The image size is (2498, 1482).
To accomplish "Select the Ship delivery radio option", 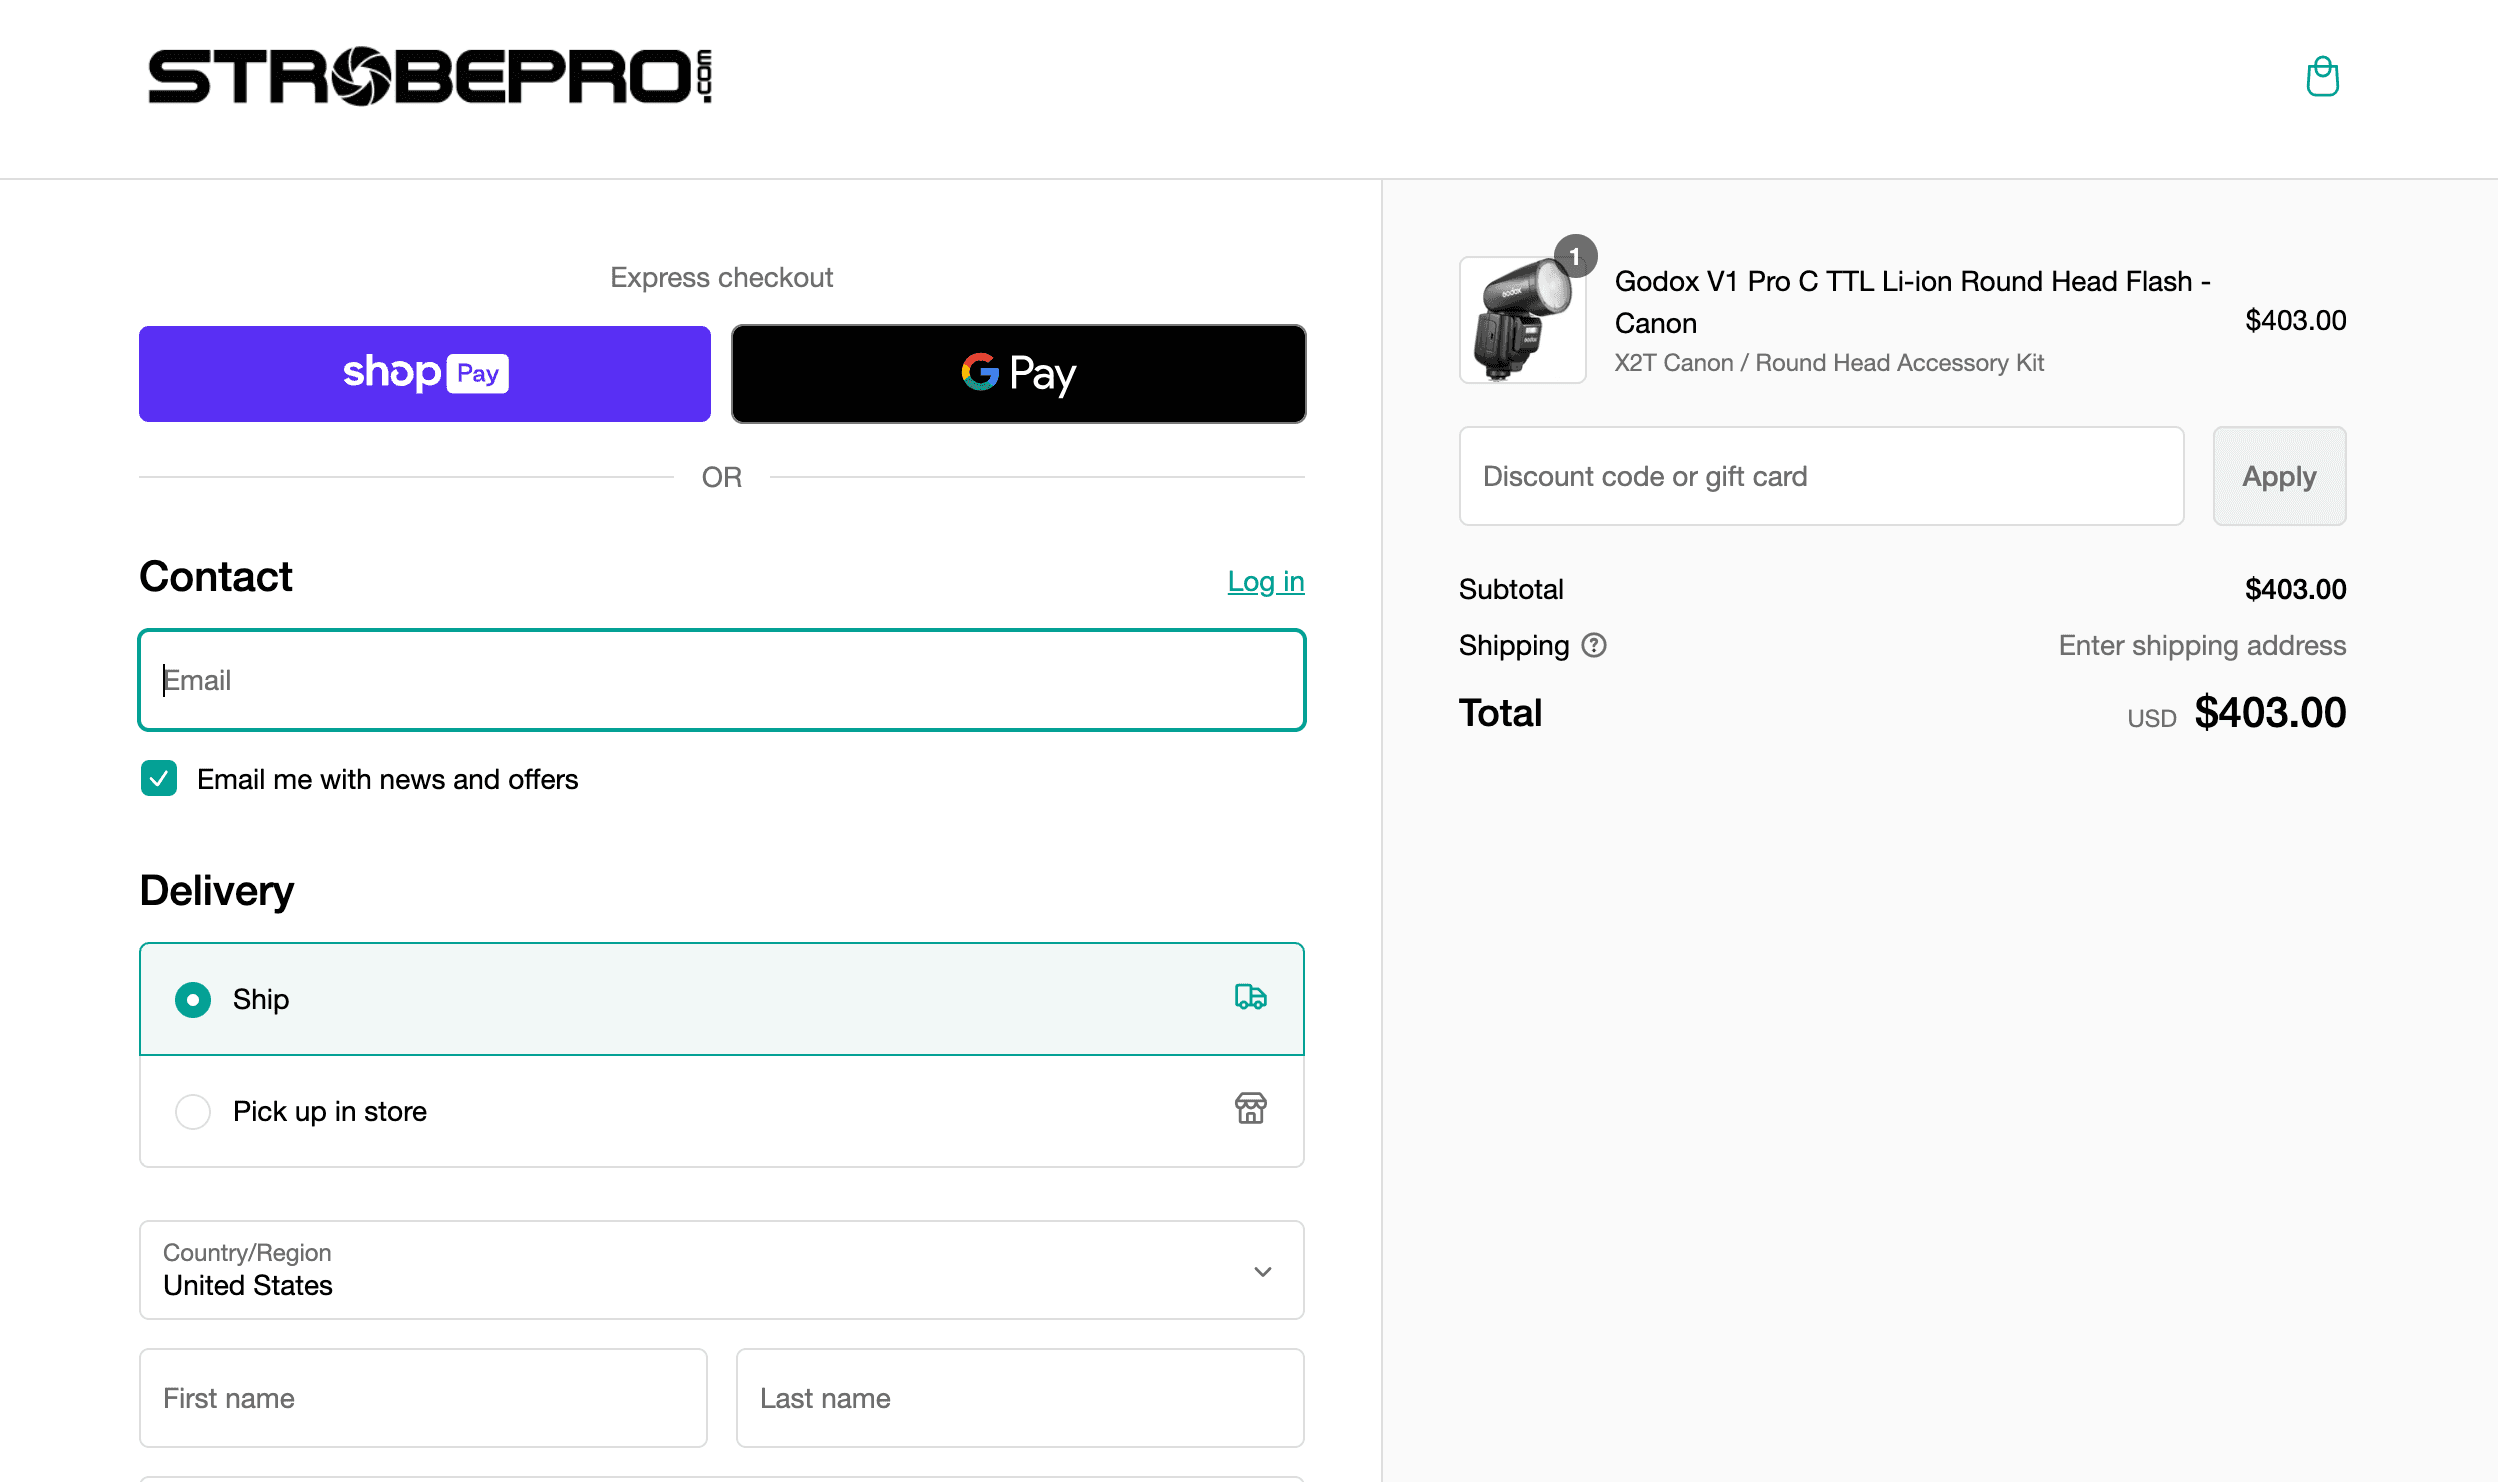I will click(x=193, y=1000).
